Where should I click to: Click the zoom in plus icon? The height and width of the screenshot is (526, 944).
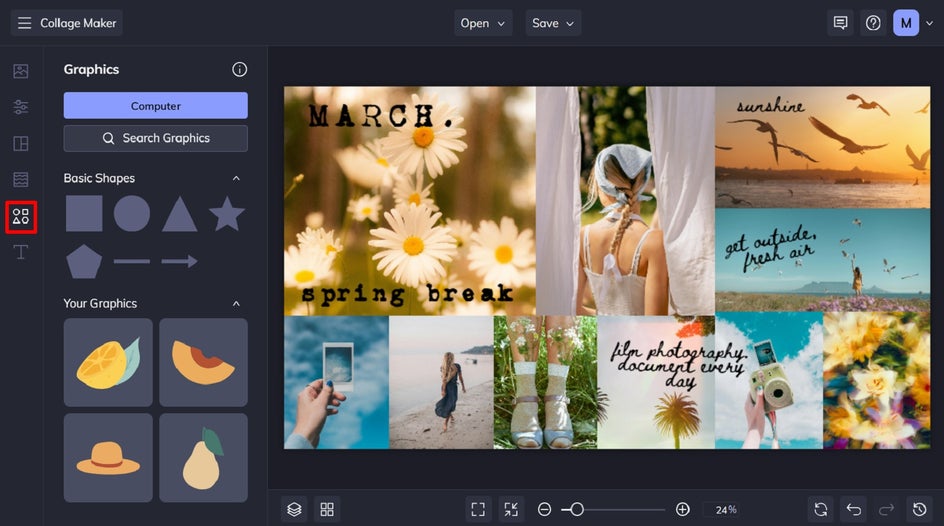click(x=683, y=510)
